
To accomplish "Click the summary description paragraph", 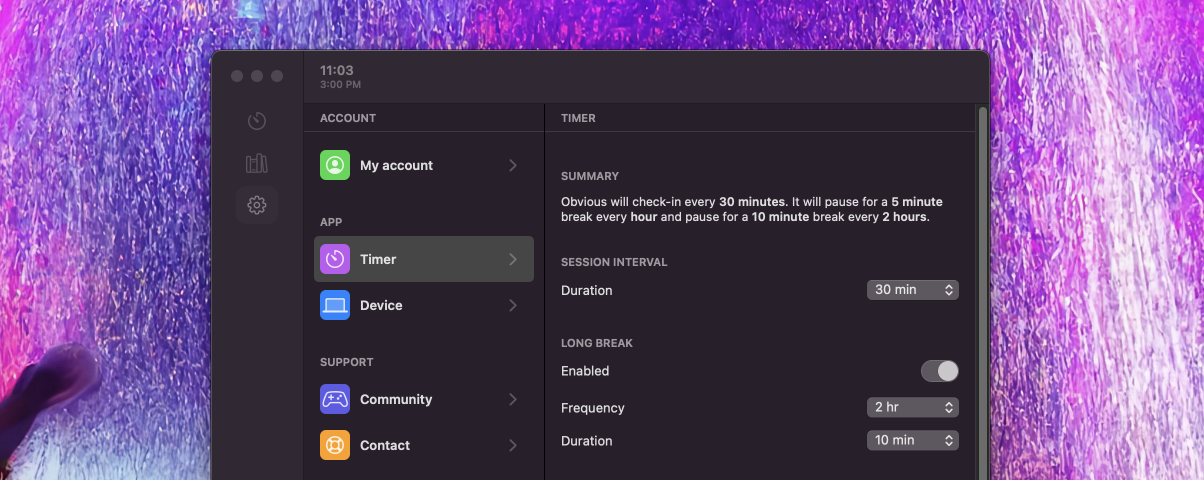I will tap(752, 209).
